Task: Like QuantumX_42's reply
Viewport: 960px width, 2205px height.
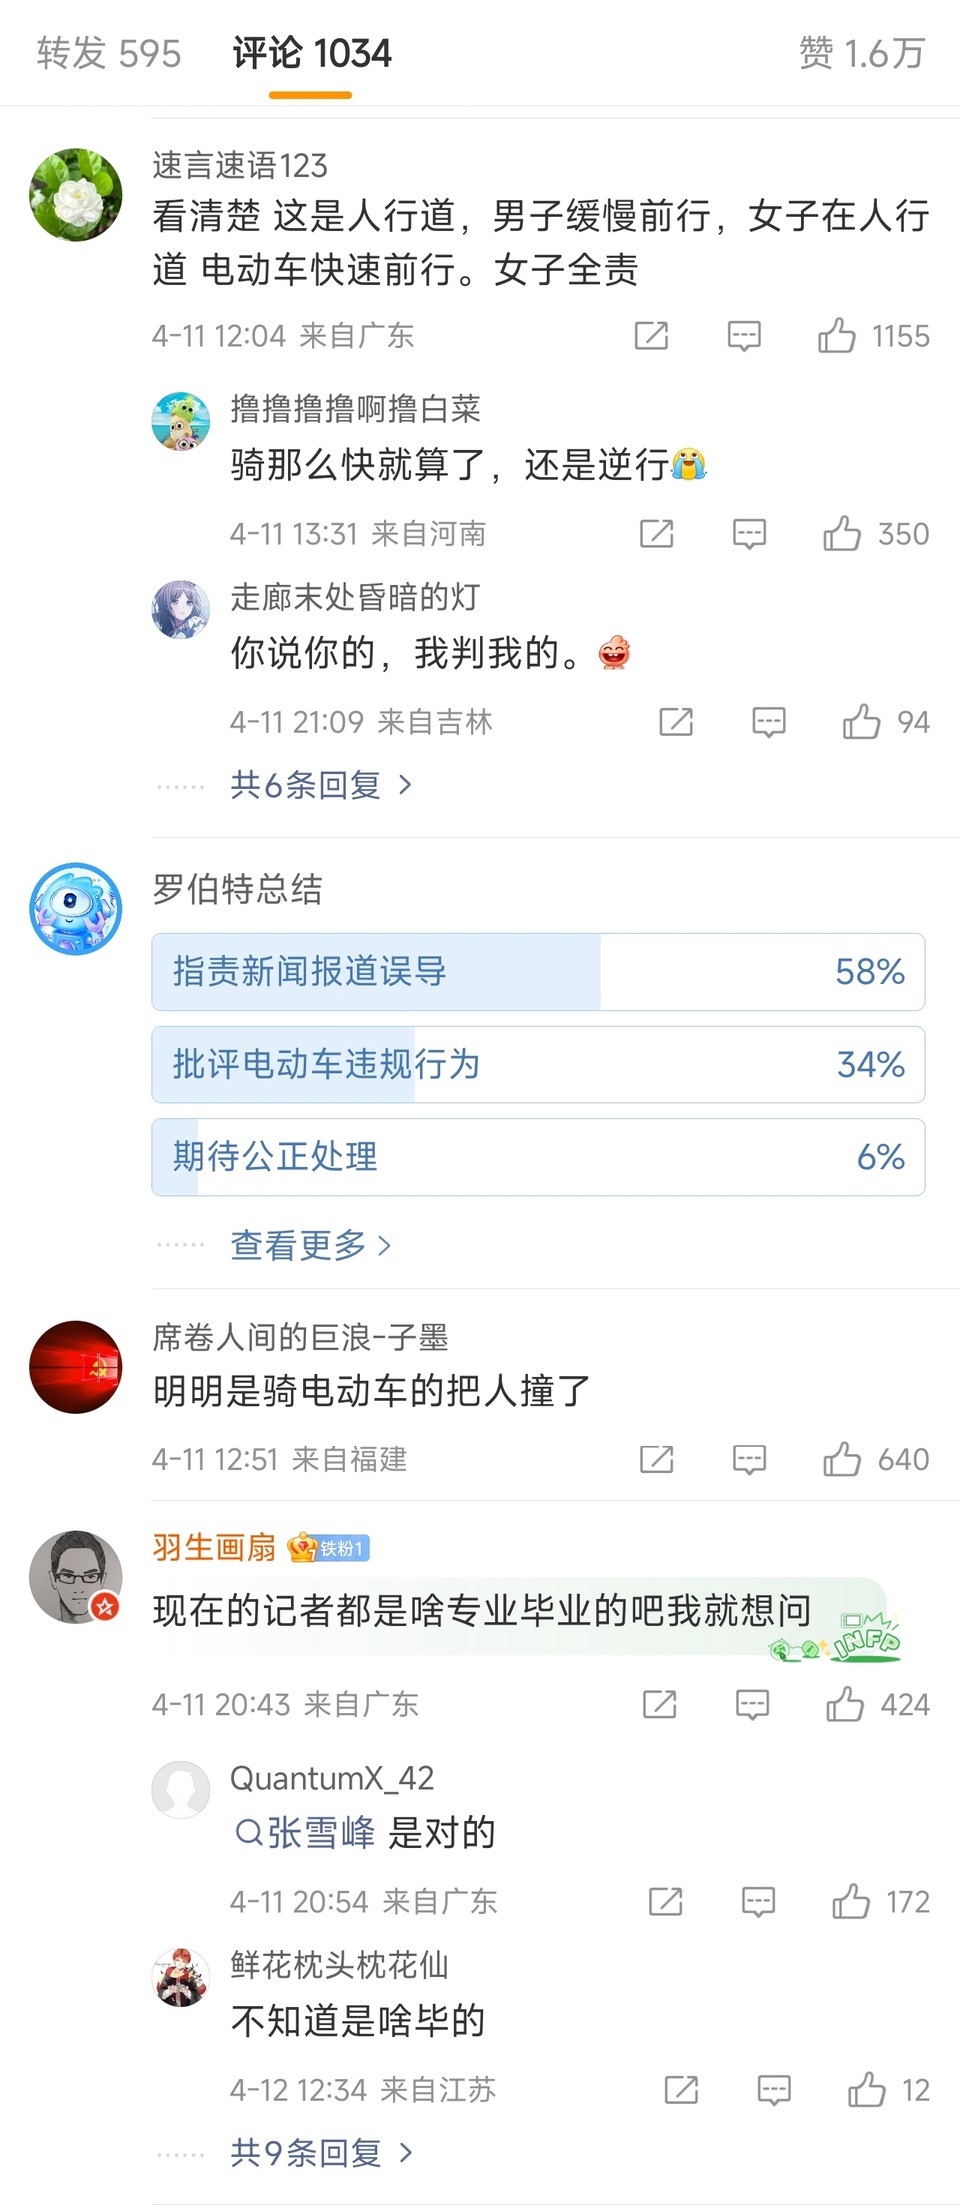Action: (x=851, y=1901)
